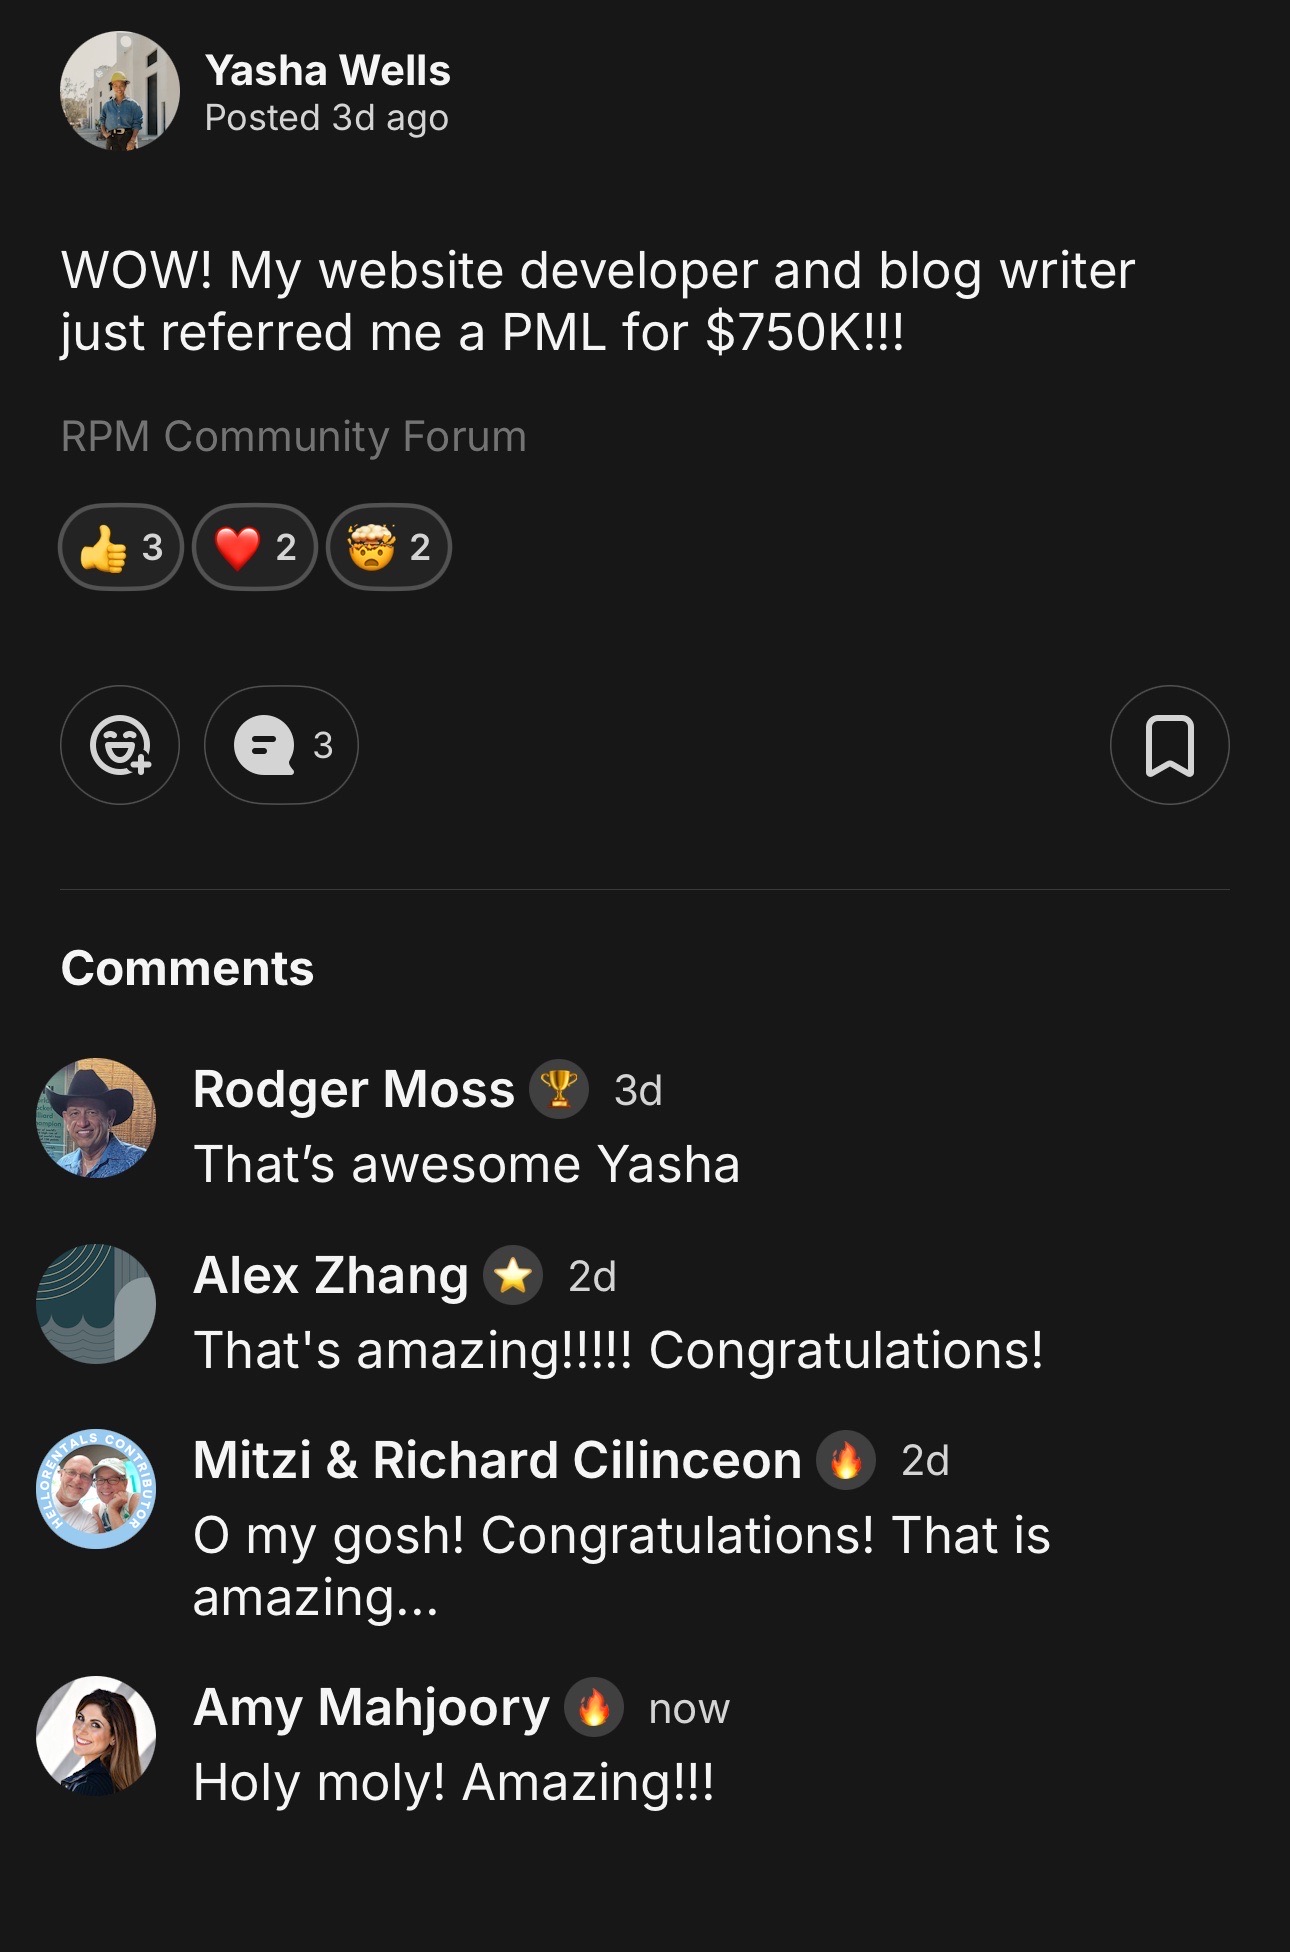Click Alex Zhang's star badge
Viewport: 1290px width, 1952px height.
point(513,1275)
